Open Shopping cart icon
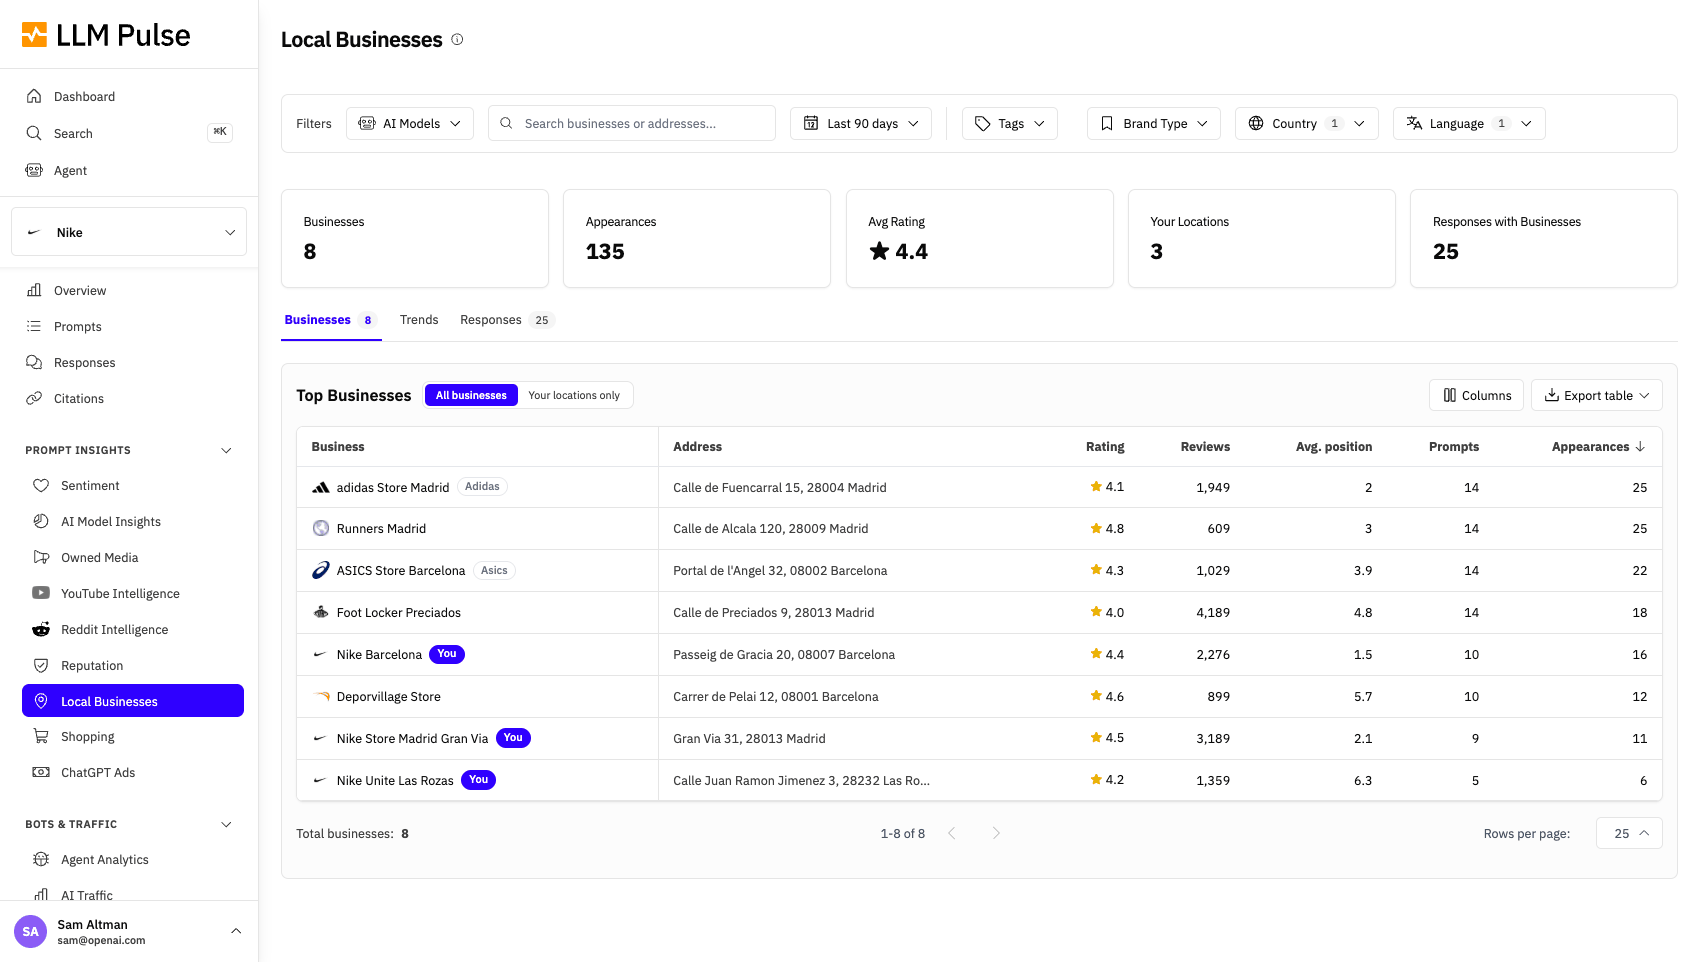This screenshot has height=962, width=1700. click(x=41, y=736)
